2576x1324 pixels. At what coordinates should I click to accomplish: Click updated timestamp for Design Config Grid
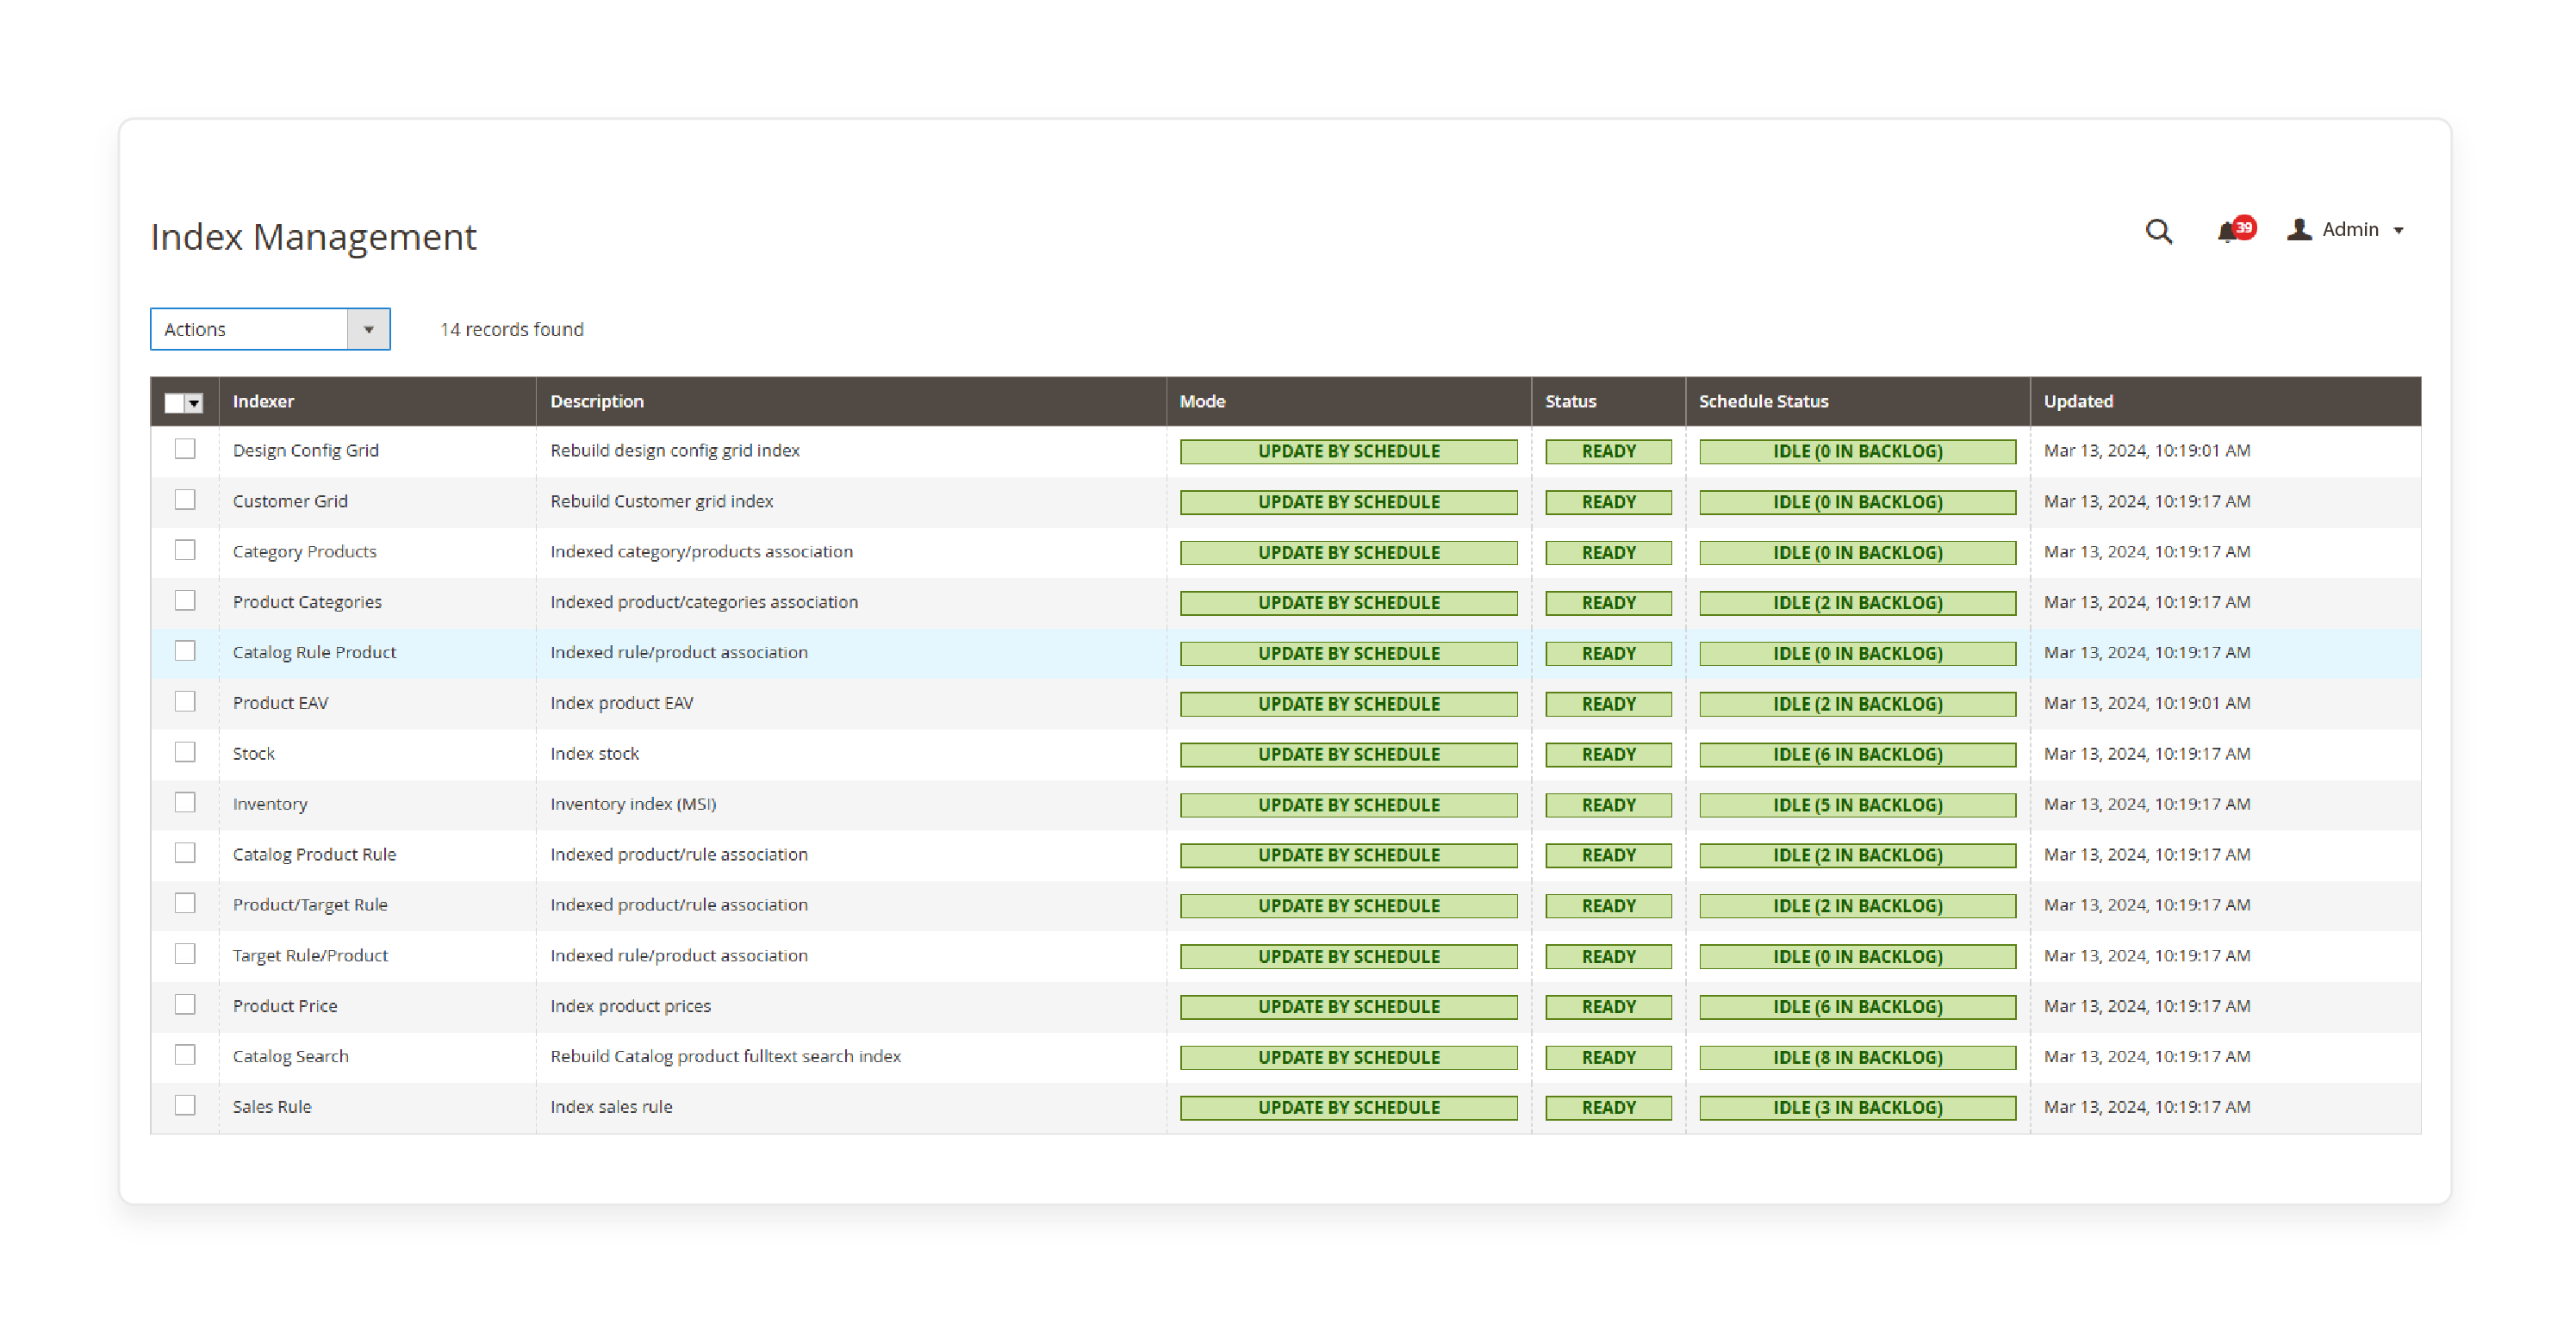click(2147, 451)
